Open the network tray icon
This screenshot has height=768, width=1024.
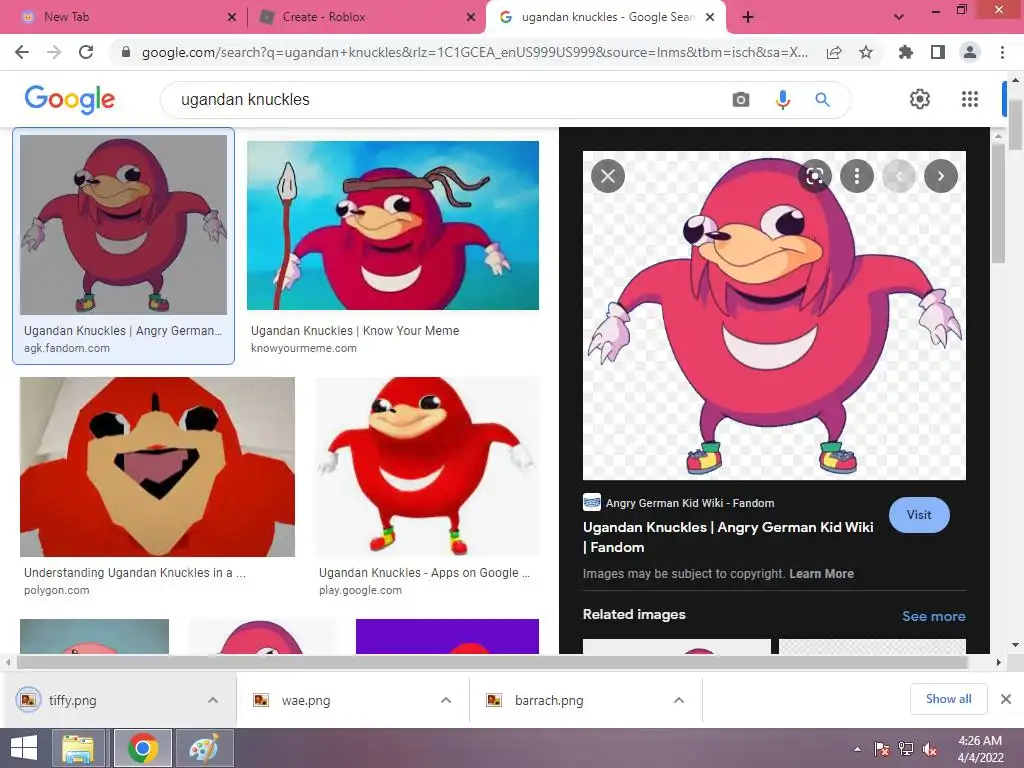pos(906,749)
